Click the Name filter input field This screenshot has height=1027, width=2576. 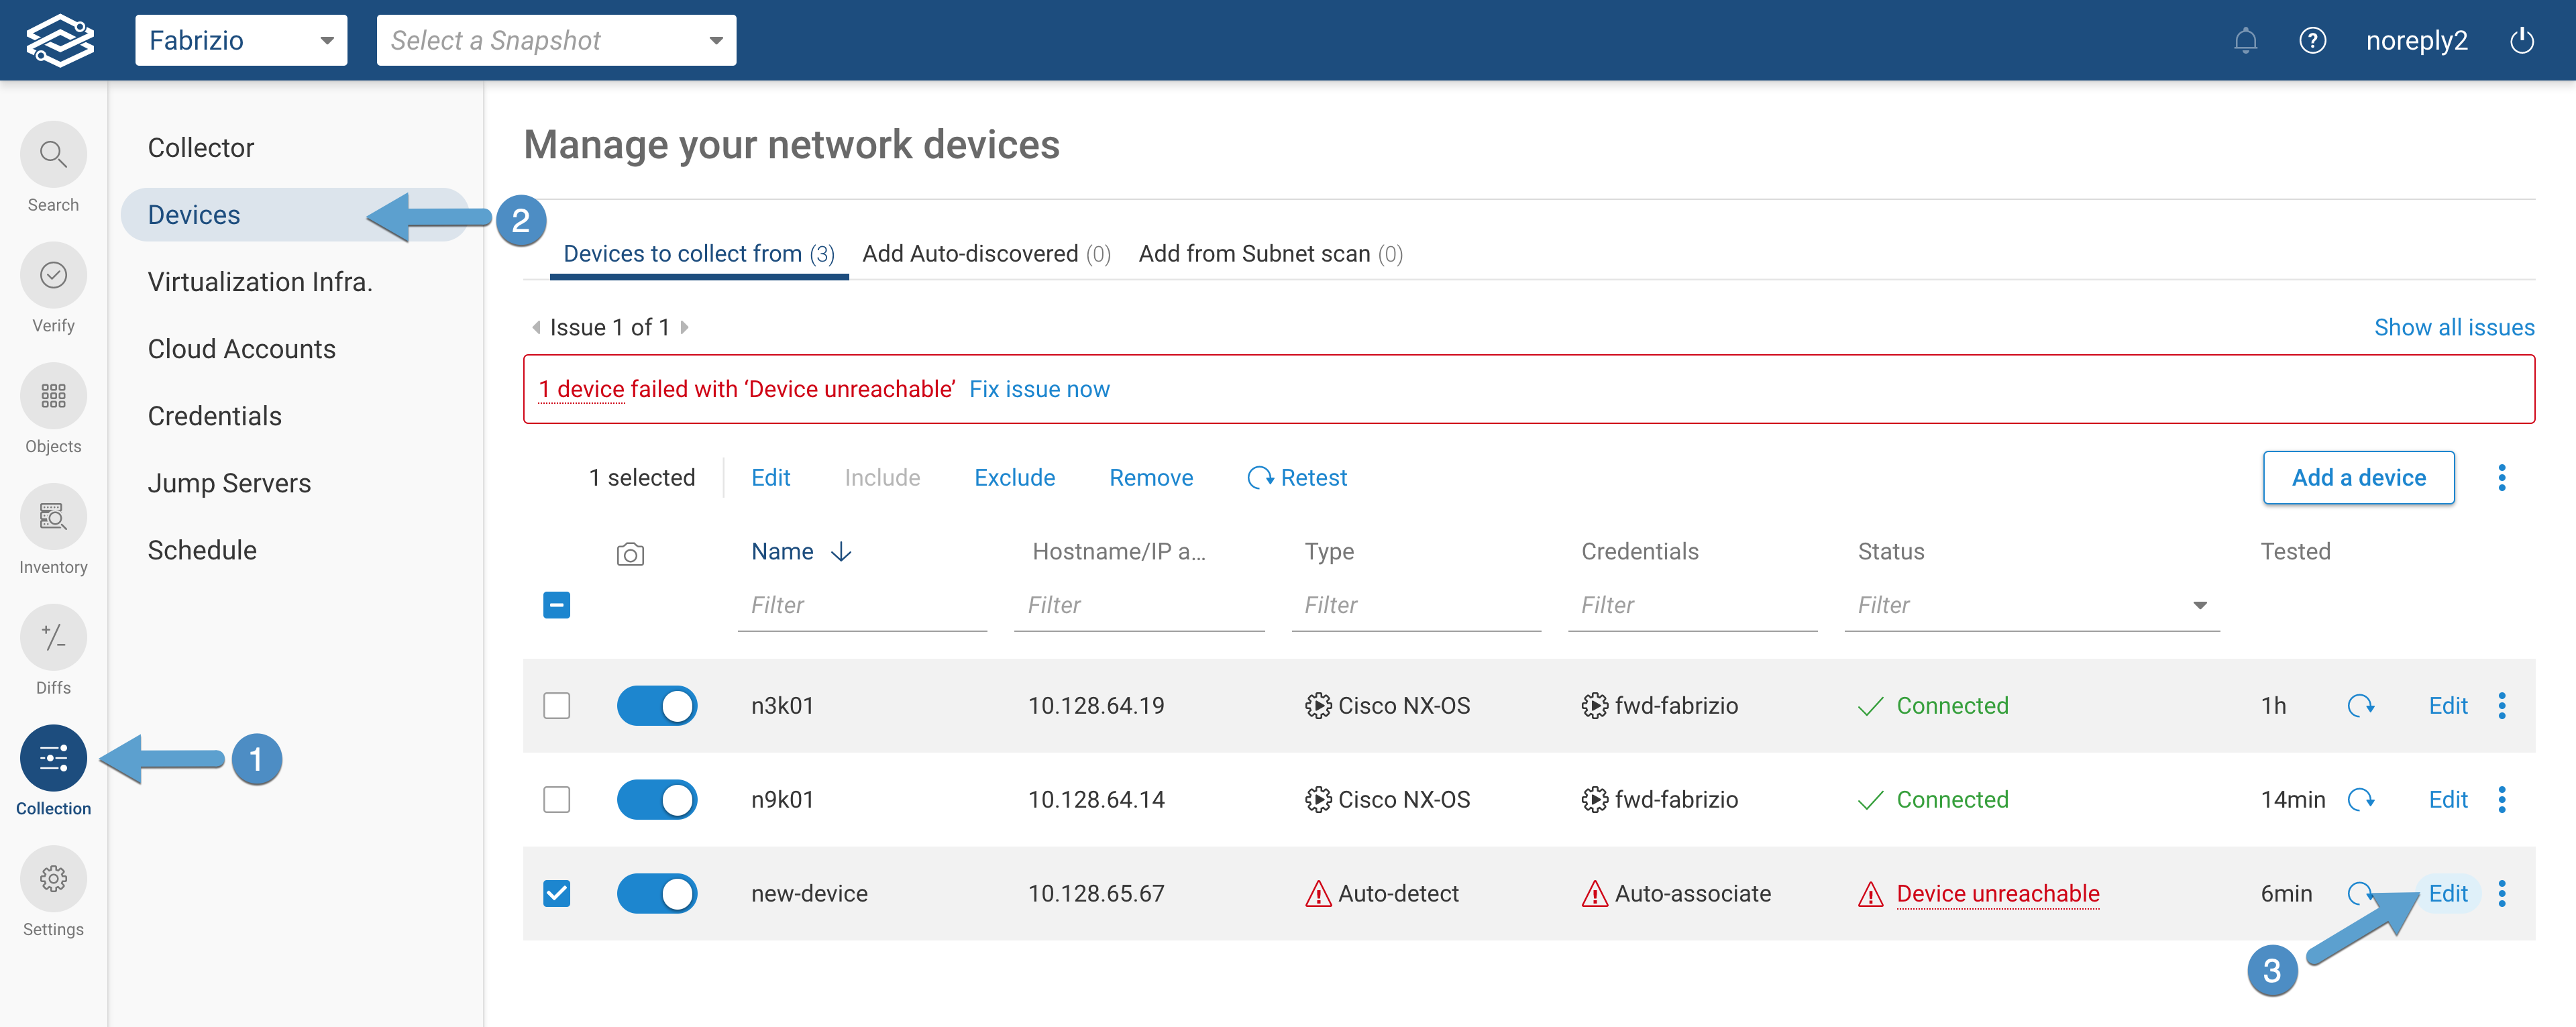[x=862, y=606]
